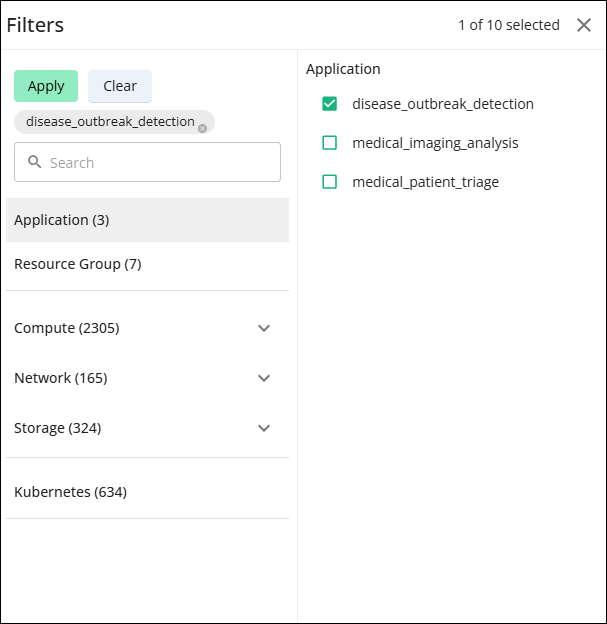Image resolution: width=607 pixels, height=624 pixels.
Task: Enable the medical_imaging_analysis checkbox
Action: click(330, 143)
